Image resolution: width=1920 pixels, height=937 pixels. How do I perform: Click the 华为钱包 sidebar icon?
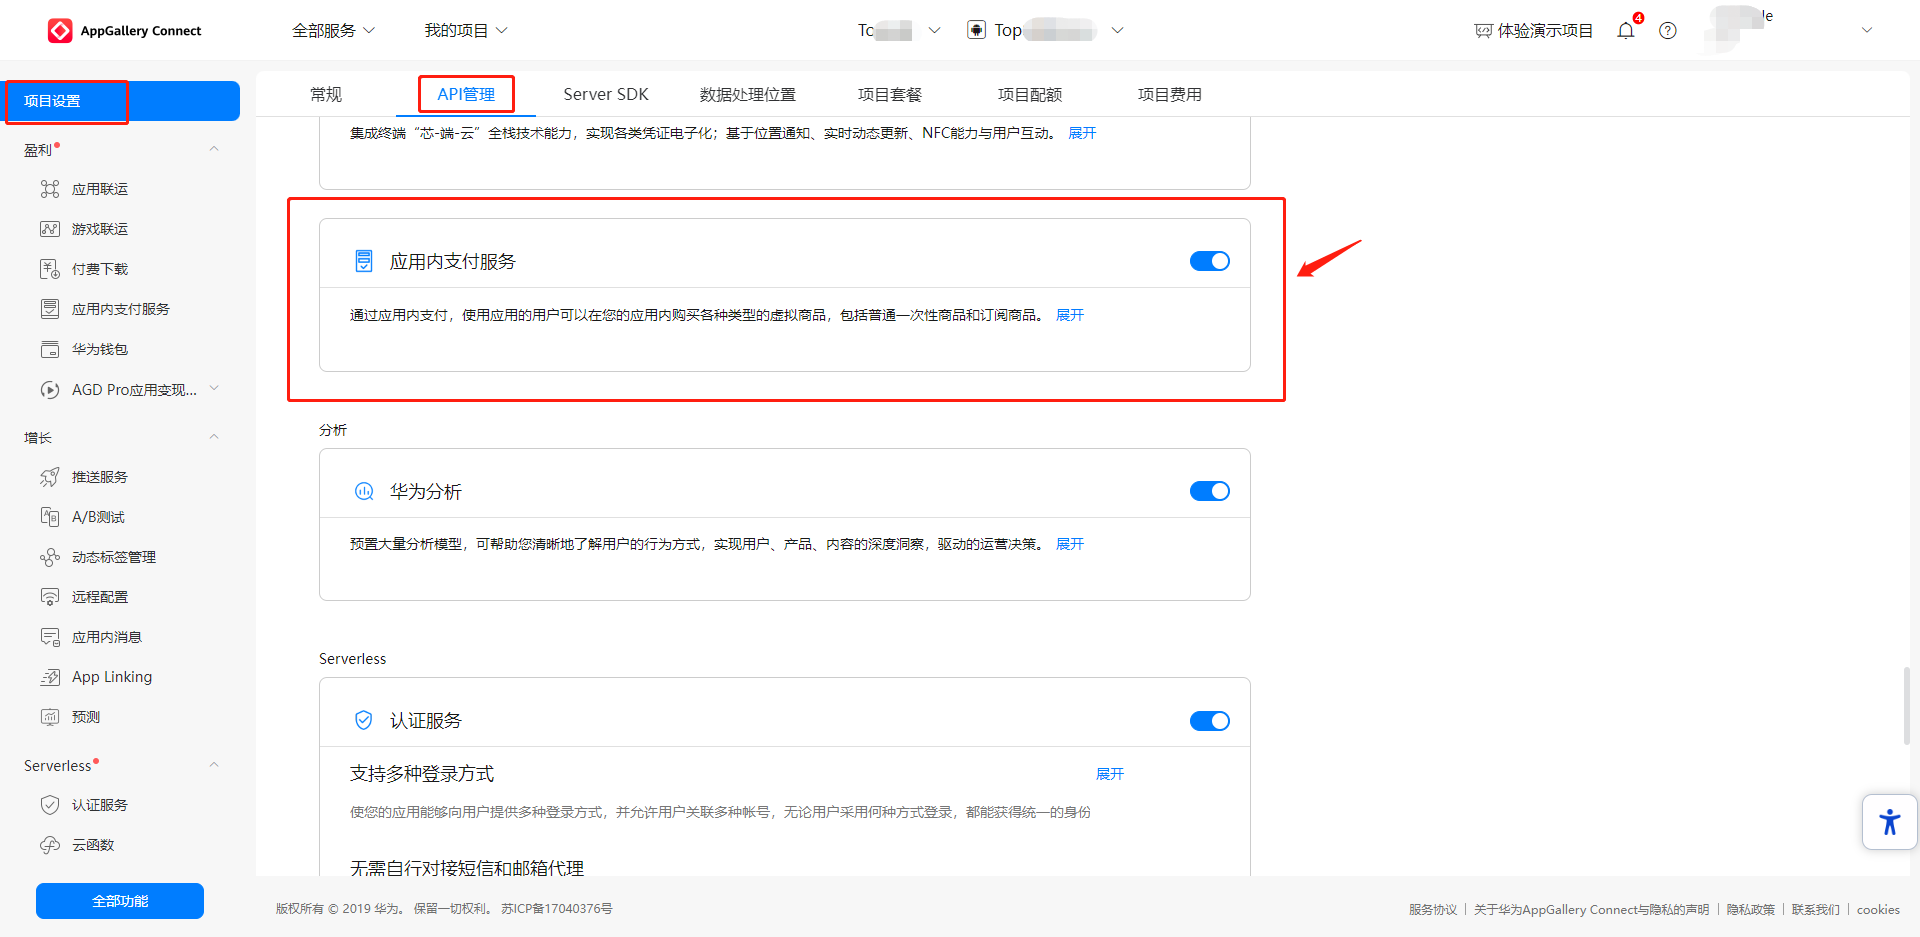point(50,349)
